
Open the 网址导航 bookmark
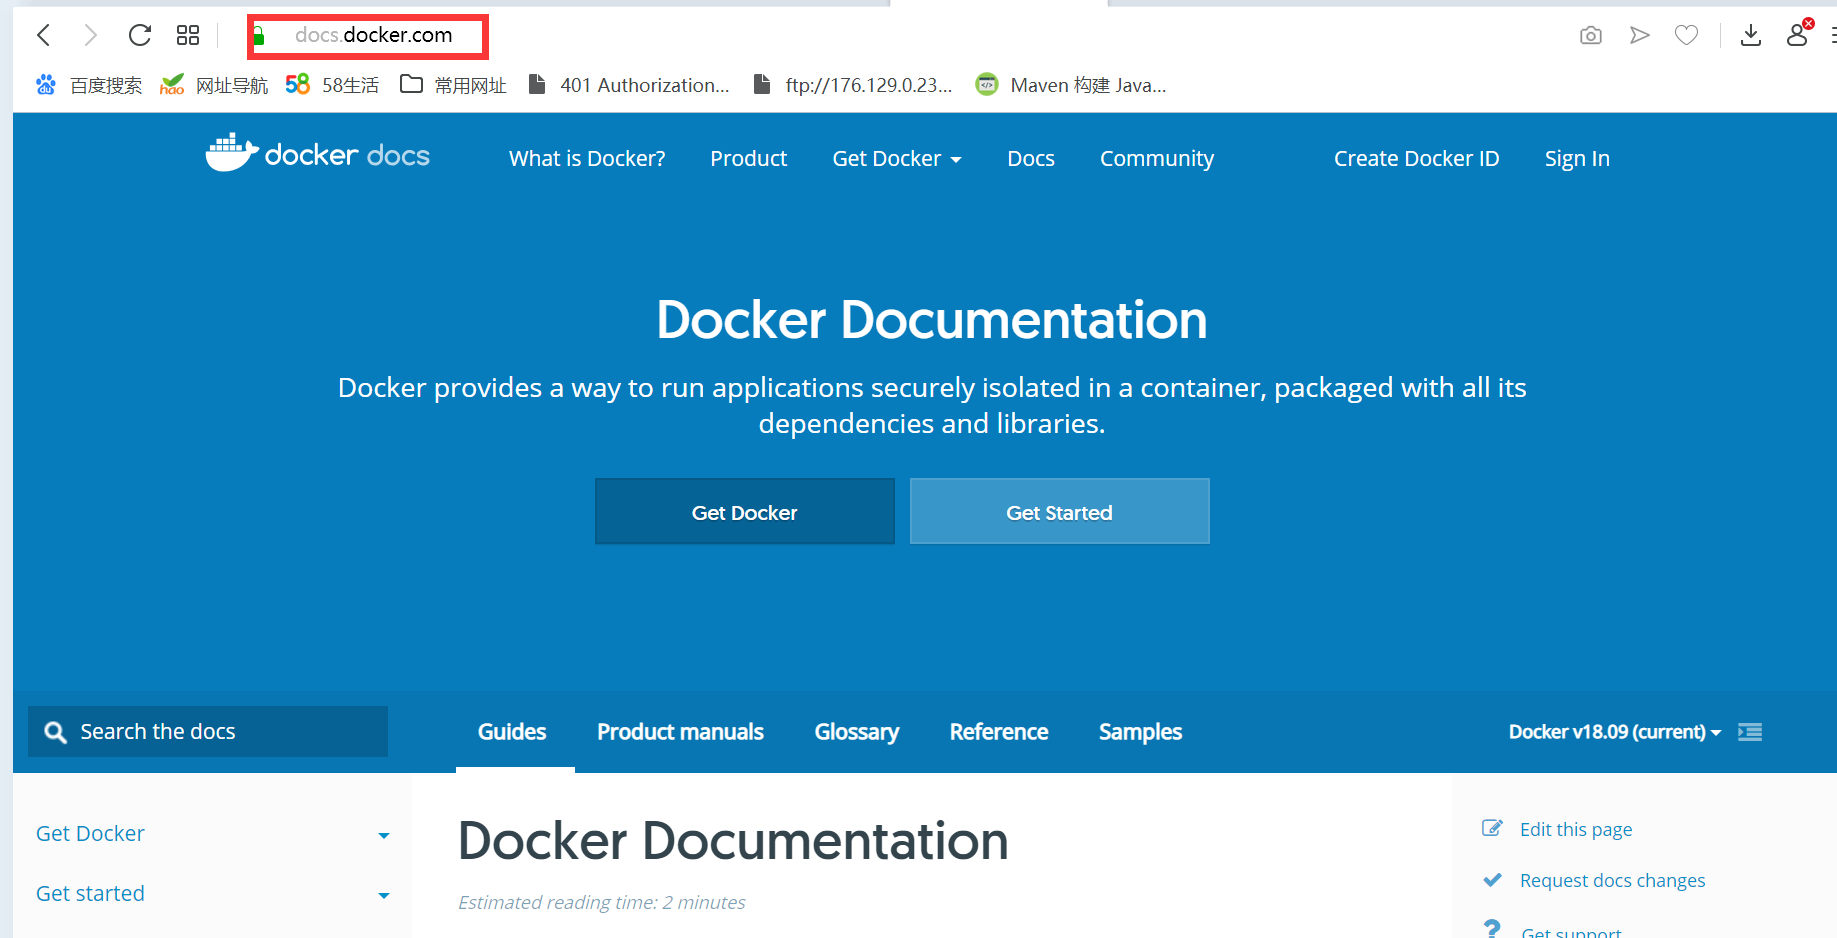214,85
